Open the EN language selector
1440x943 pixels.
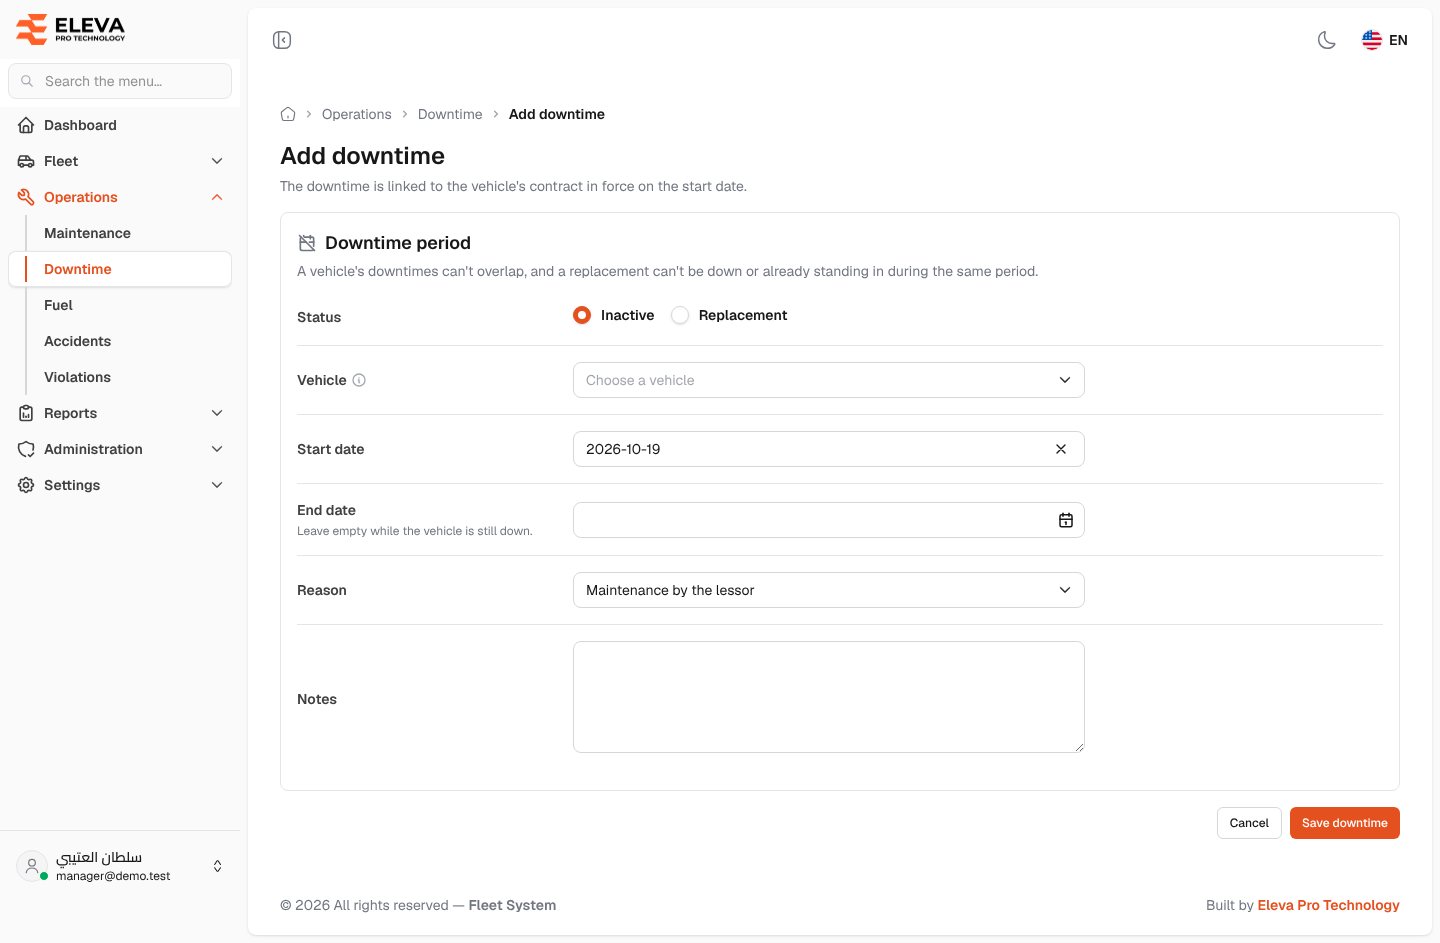click(x=1385, y=40)
